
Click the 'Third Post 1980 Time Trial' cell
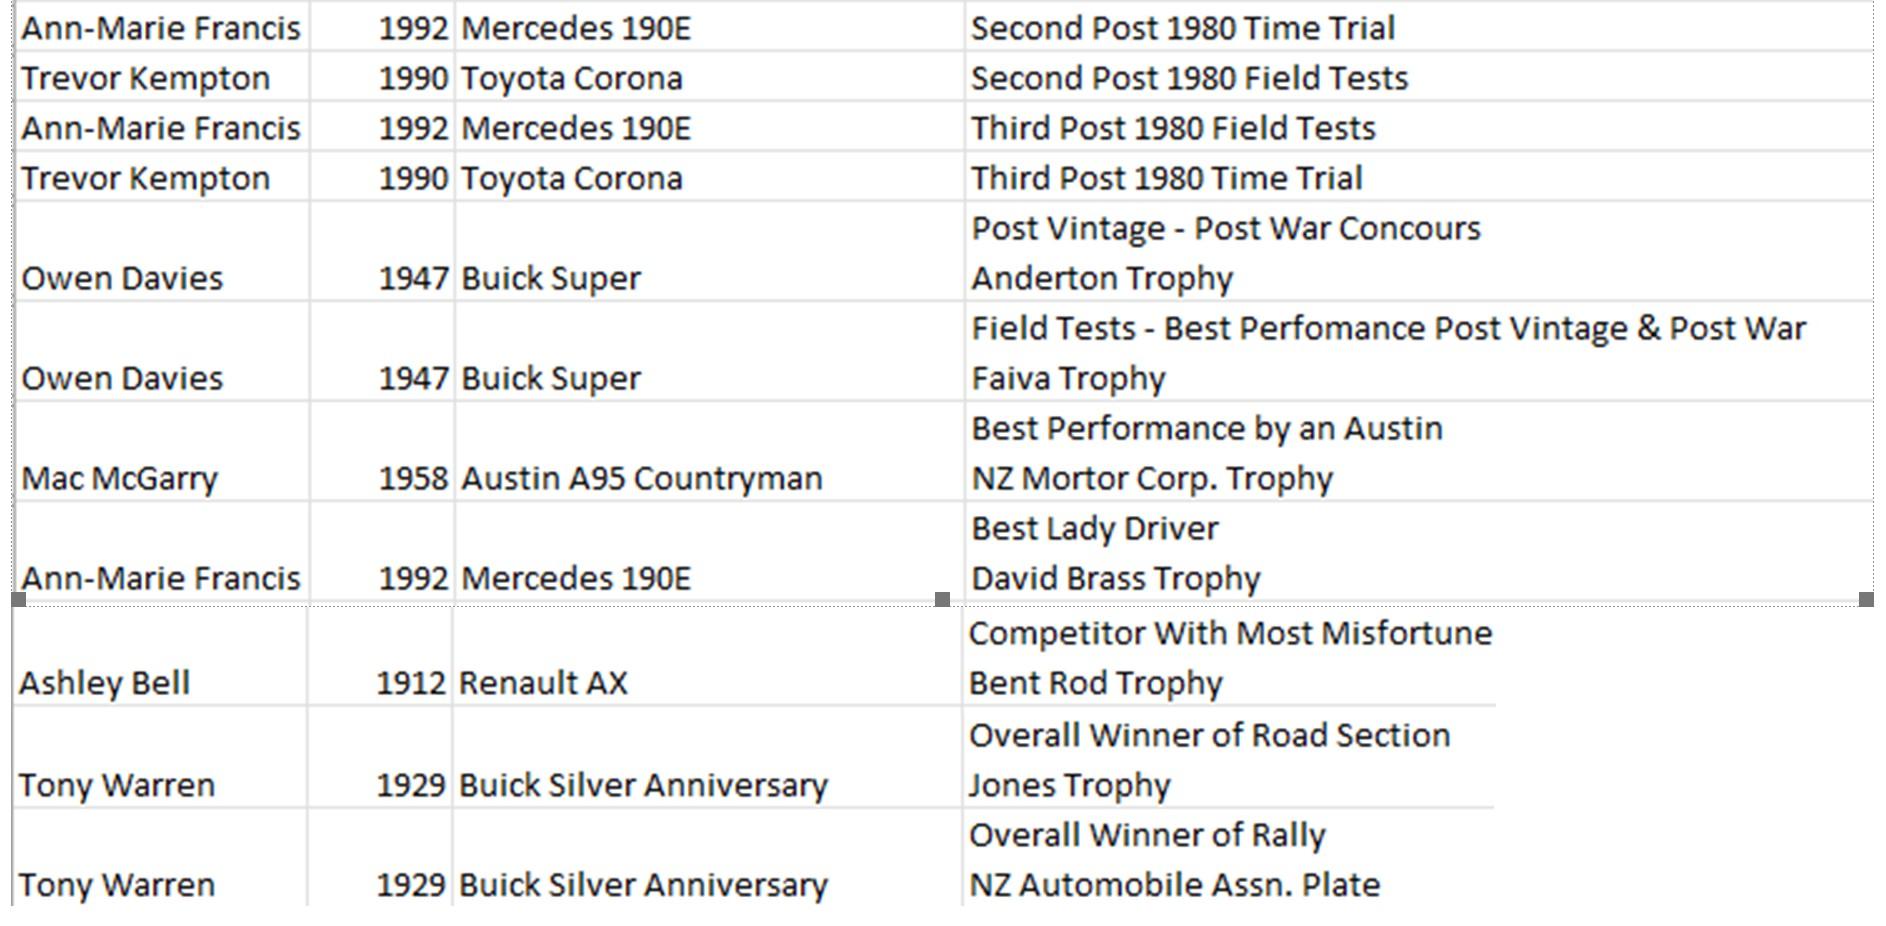pyautogui.click(x=1166, y=178)
